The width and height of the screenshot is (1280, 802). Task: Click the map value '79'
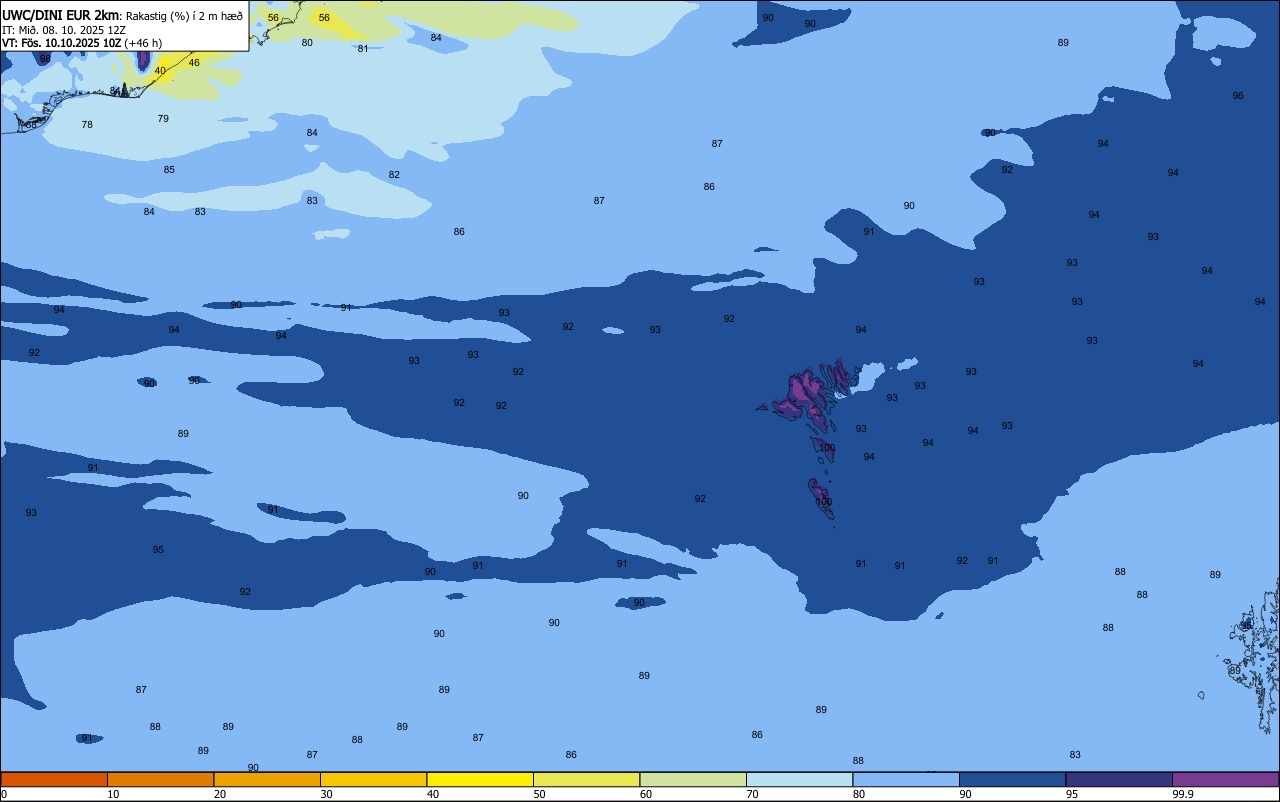pyautogui.click(x=163, y=119)
